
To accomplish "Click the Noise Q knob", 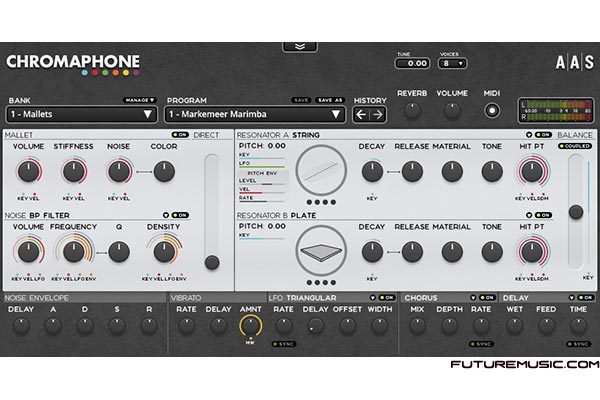I will click(119, 251).
